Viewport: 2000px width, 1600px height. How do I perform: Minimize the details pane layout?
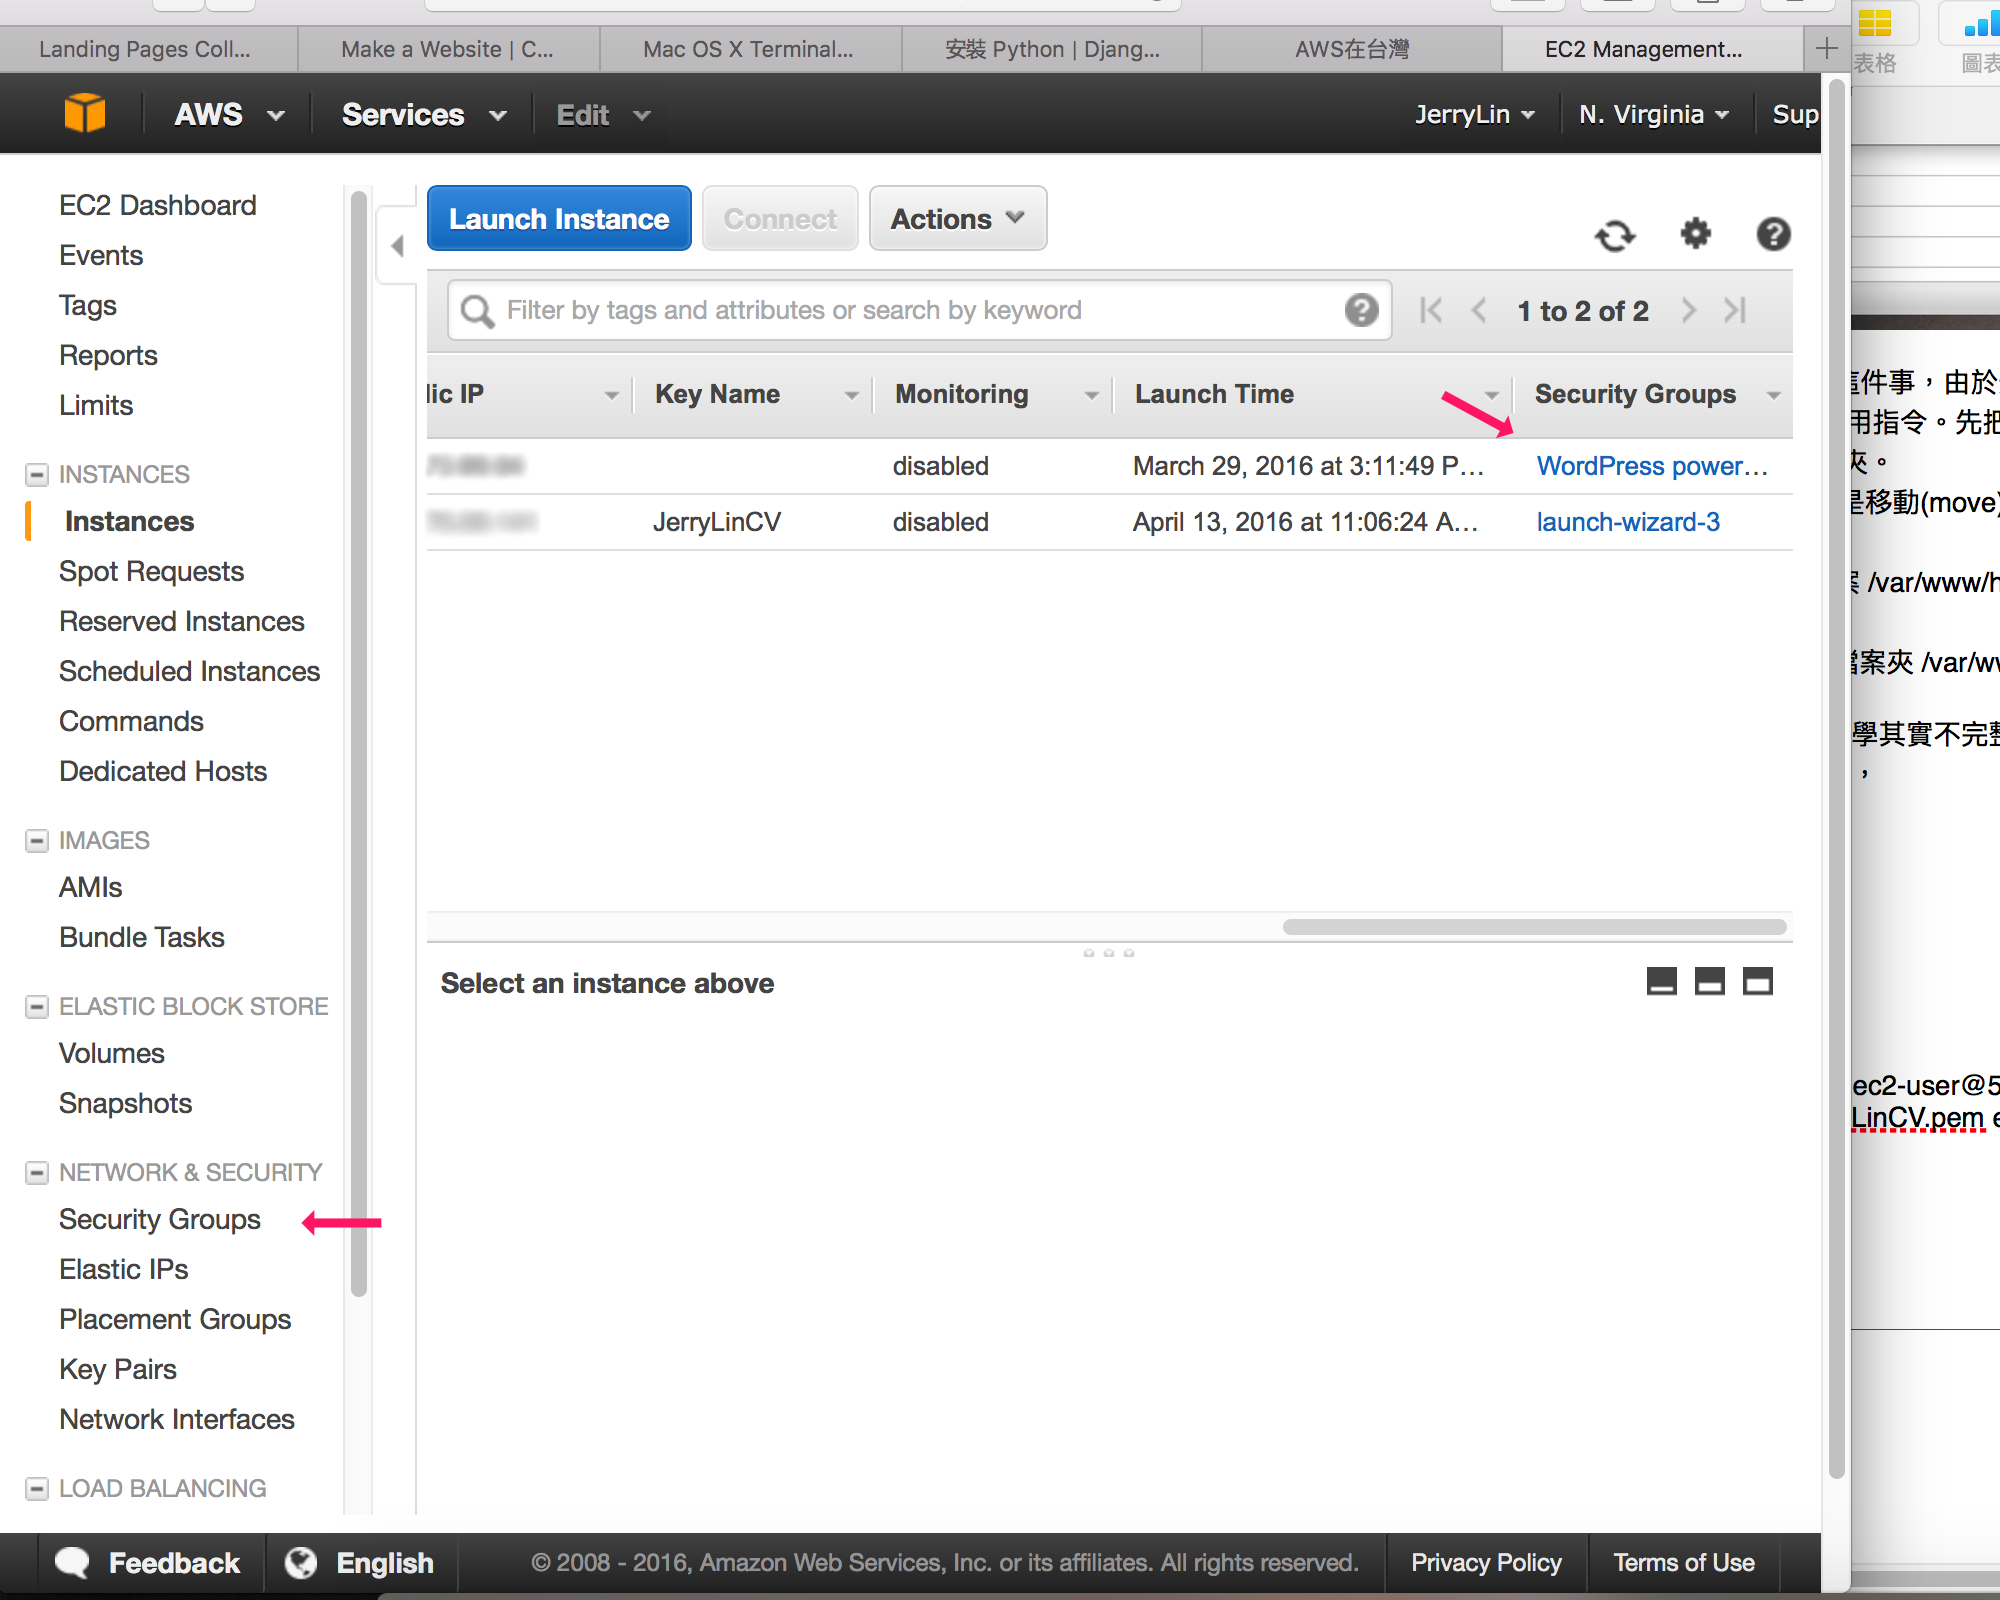click(1661, 982)
